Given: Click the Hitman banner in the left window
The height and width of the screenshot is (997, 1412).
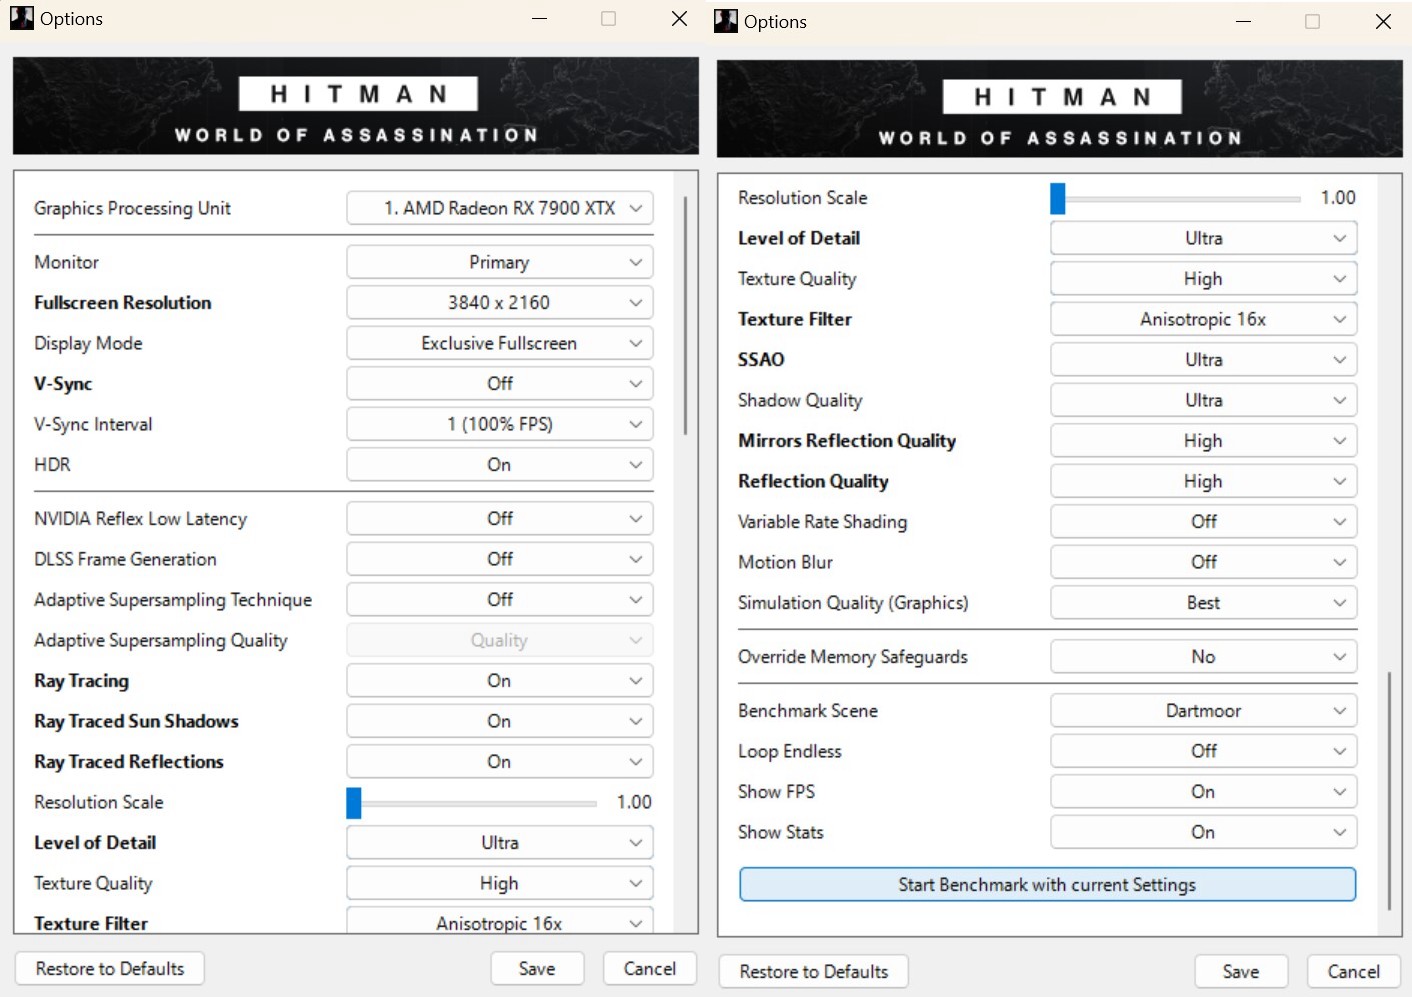Looking at the screenshot, I should click(356, 106).
